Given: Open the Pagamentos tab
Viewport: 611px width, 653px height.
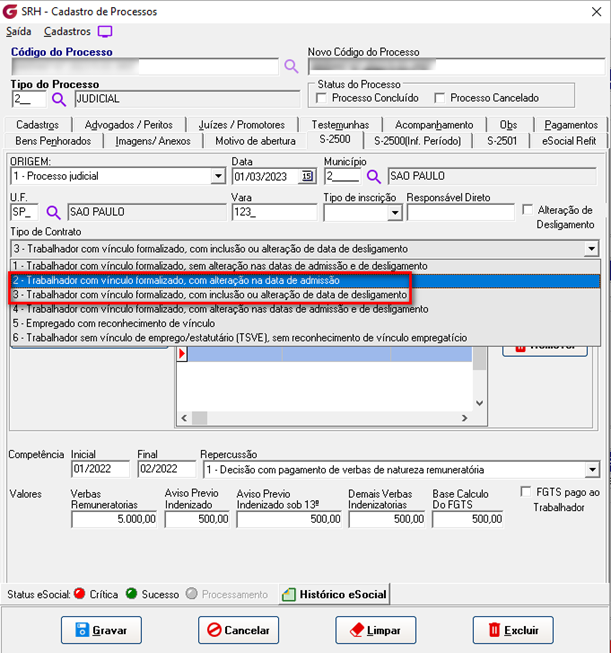Looking at the screenshot, I should click(571, 125).
